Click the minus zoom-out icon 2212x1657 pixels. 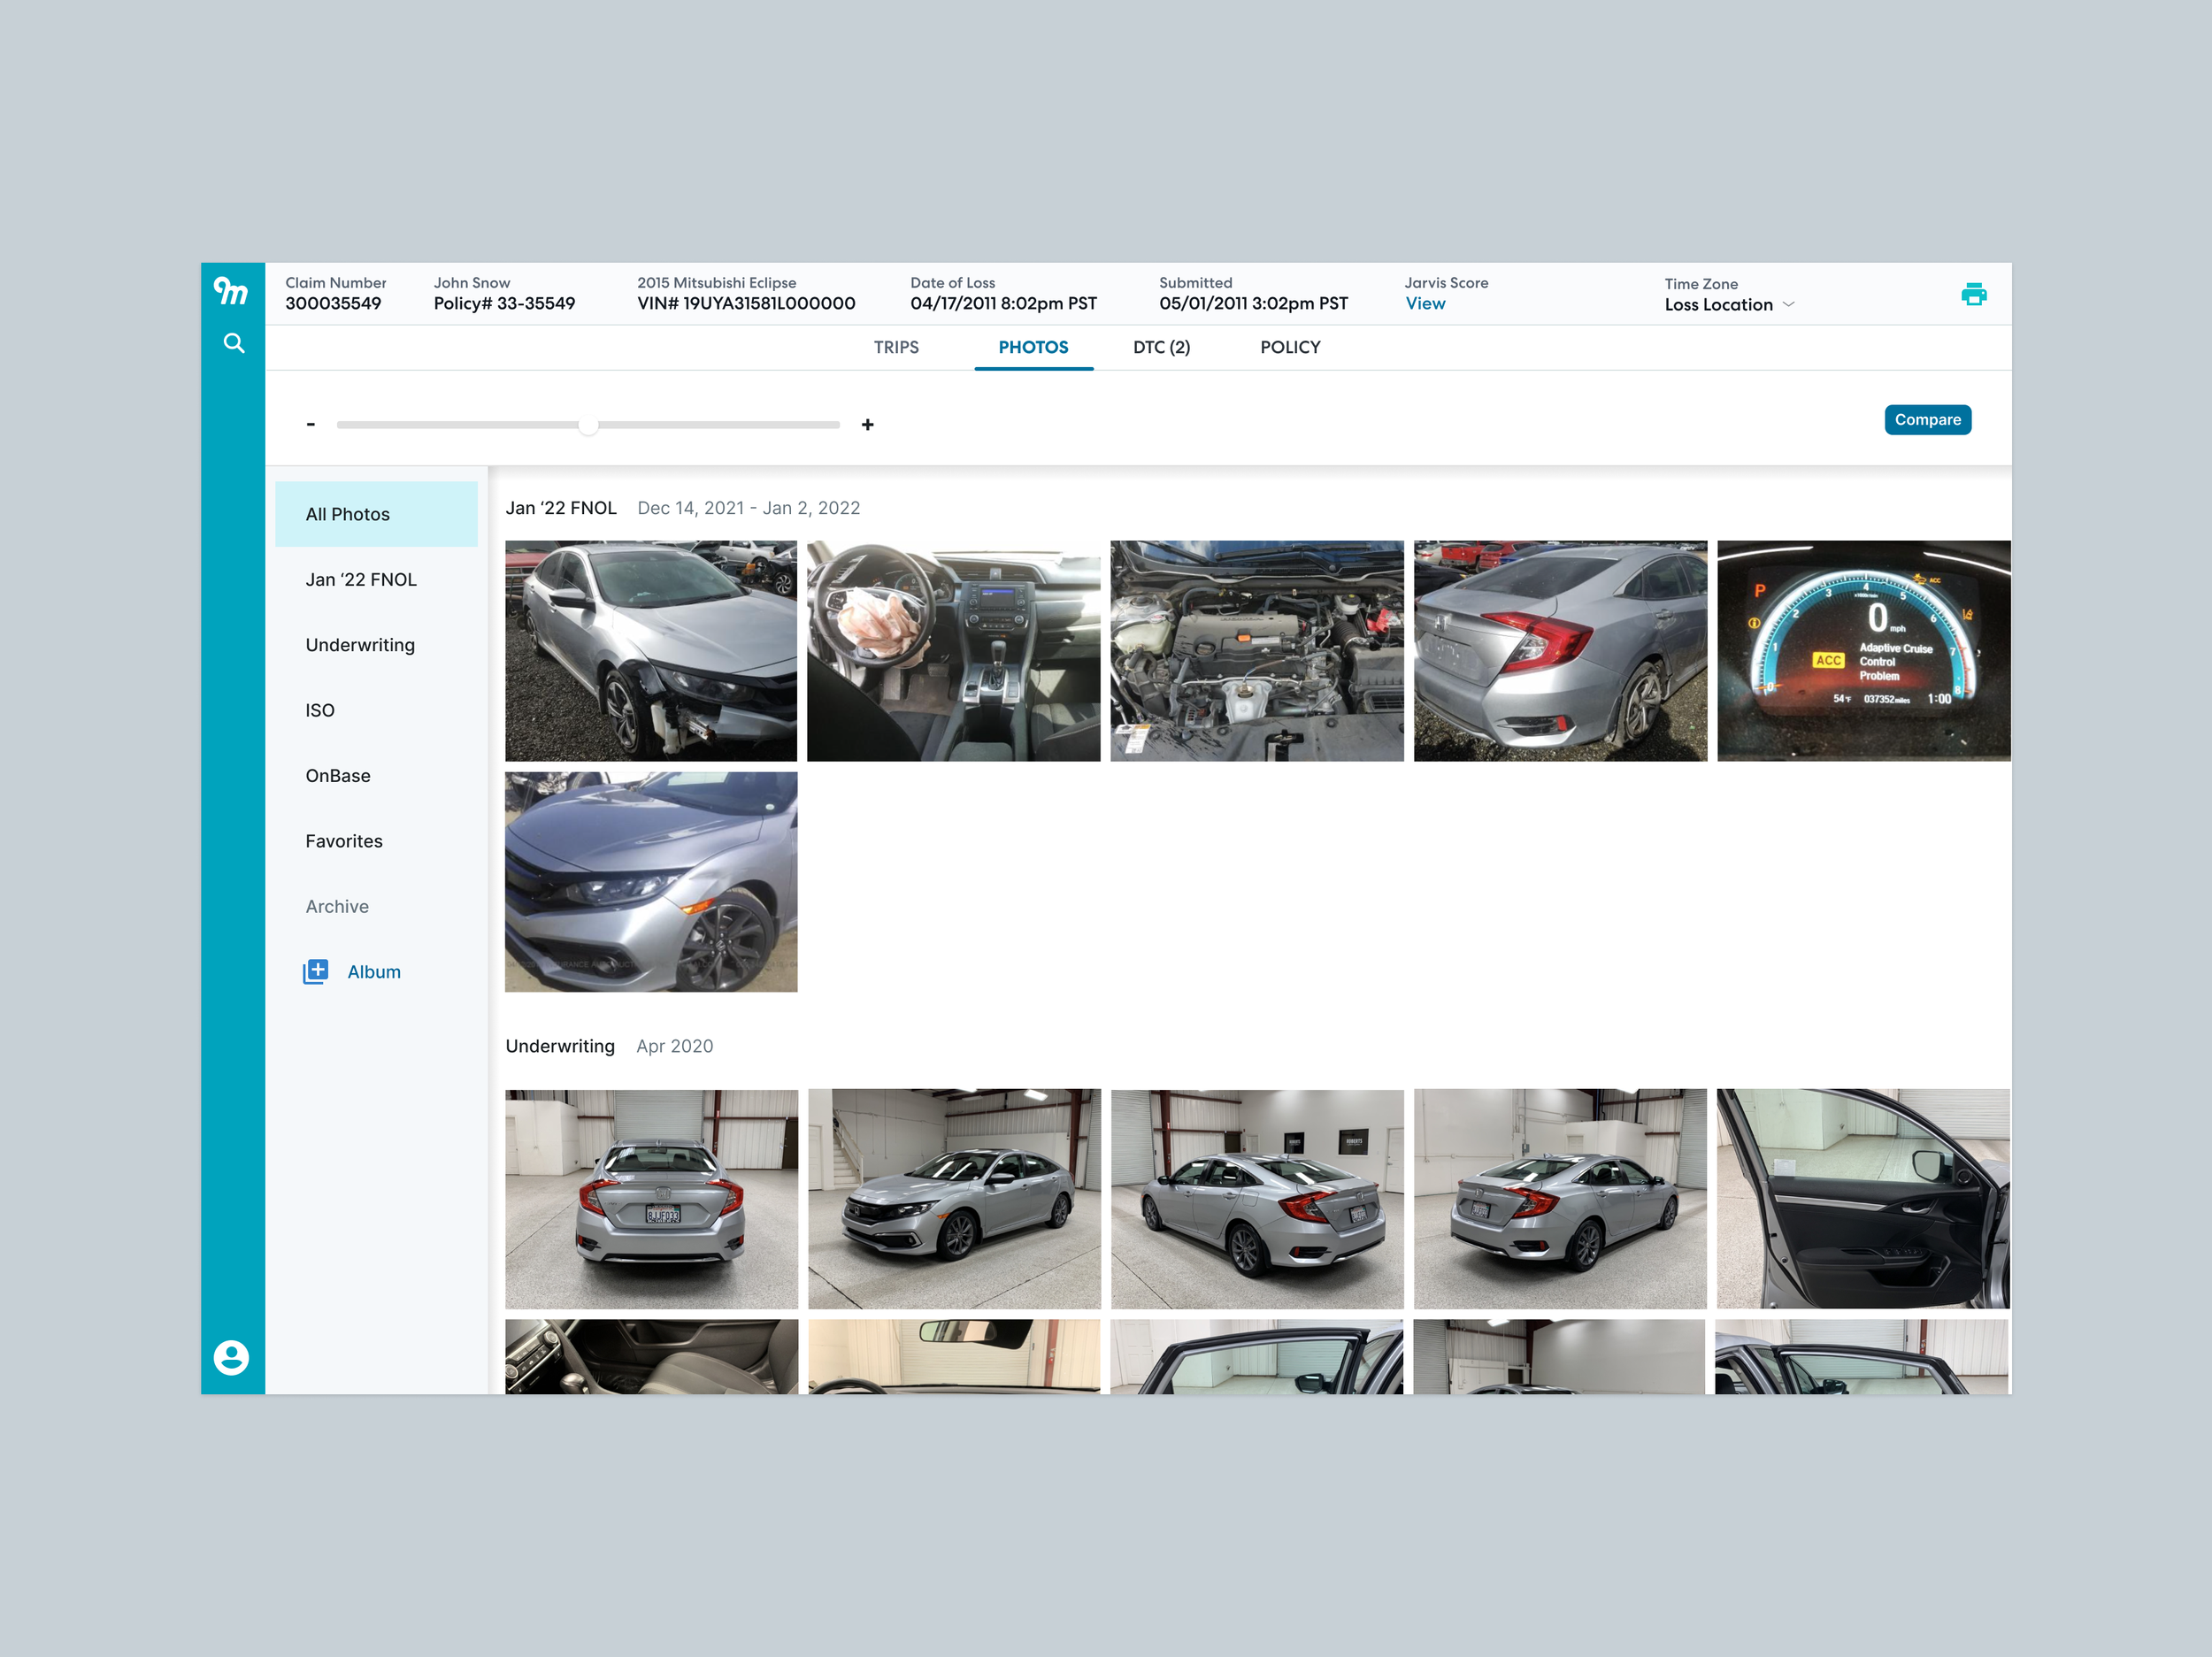point(311,424)
